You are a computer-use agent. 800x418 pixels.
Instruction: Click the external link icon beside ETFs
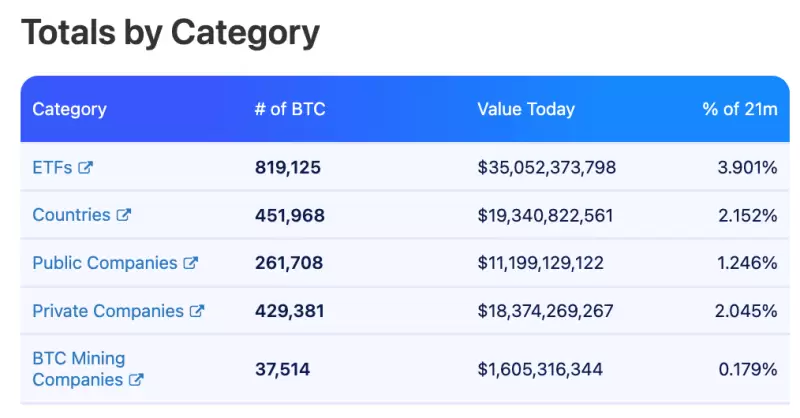(x=86, y=167)
